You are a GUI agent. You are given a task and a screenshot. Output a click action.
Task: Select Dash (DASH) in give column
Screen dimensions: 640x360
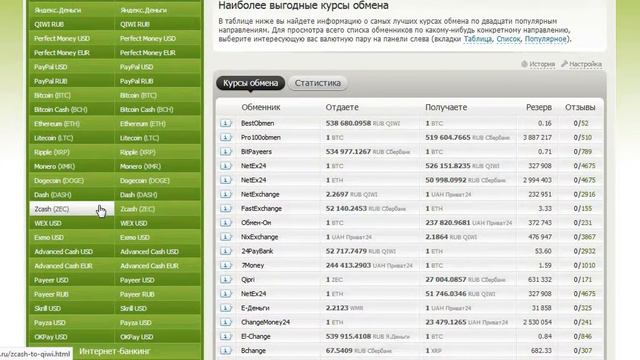[x=72, y=195]
